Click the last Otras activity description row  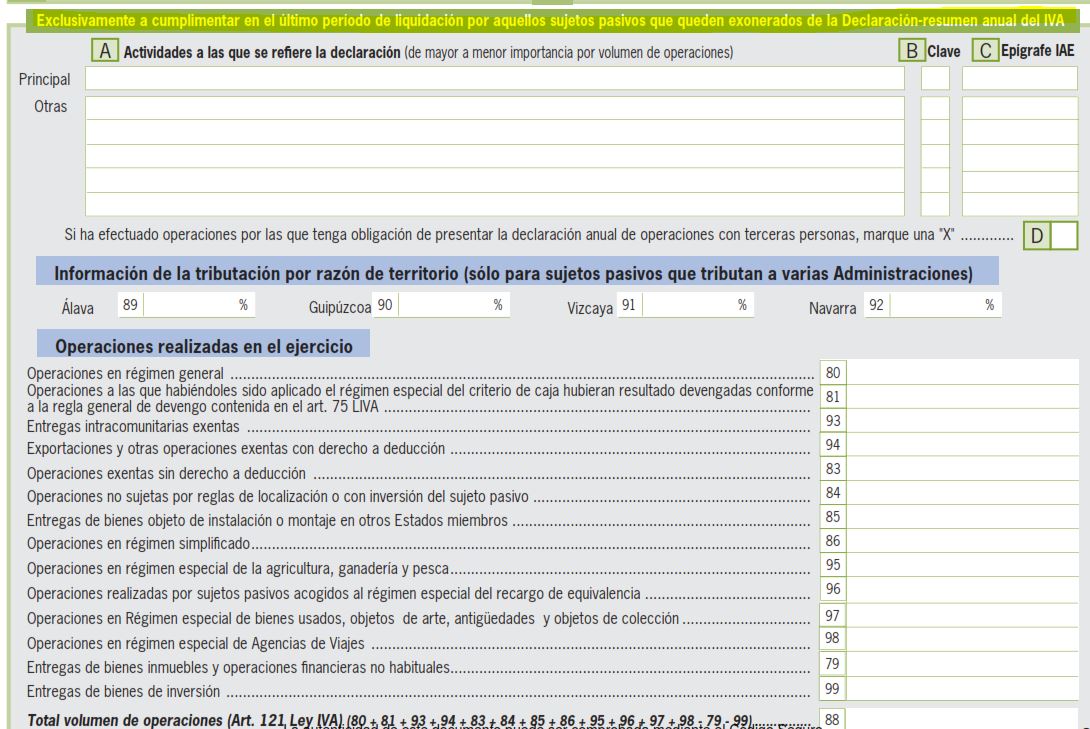click(x=494, y=204)
